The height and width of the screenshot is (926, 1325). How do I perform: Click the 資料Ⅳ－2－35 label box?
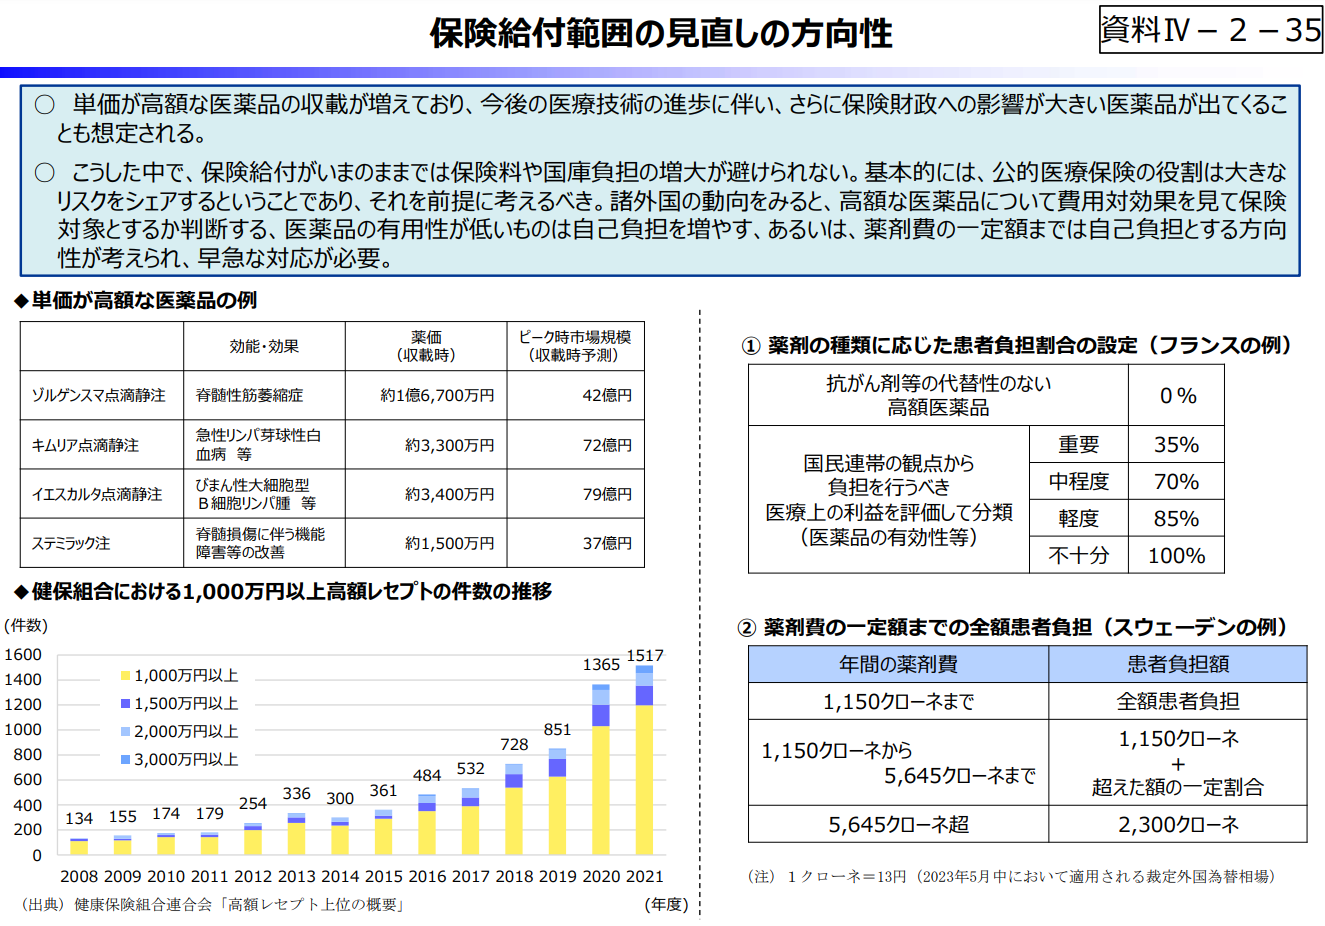click(x=1210, y=29)
